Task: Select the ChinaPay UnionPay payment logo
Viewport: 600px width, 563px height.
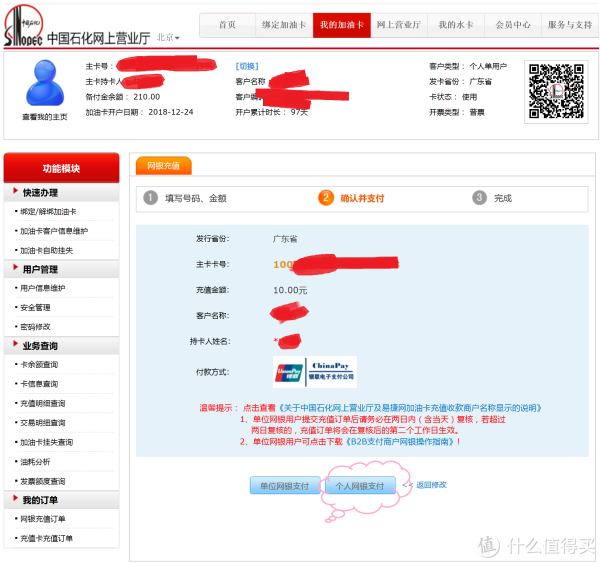Action: click(315, 372)
